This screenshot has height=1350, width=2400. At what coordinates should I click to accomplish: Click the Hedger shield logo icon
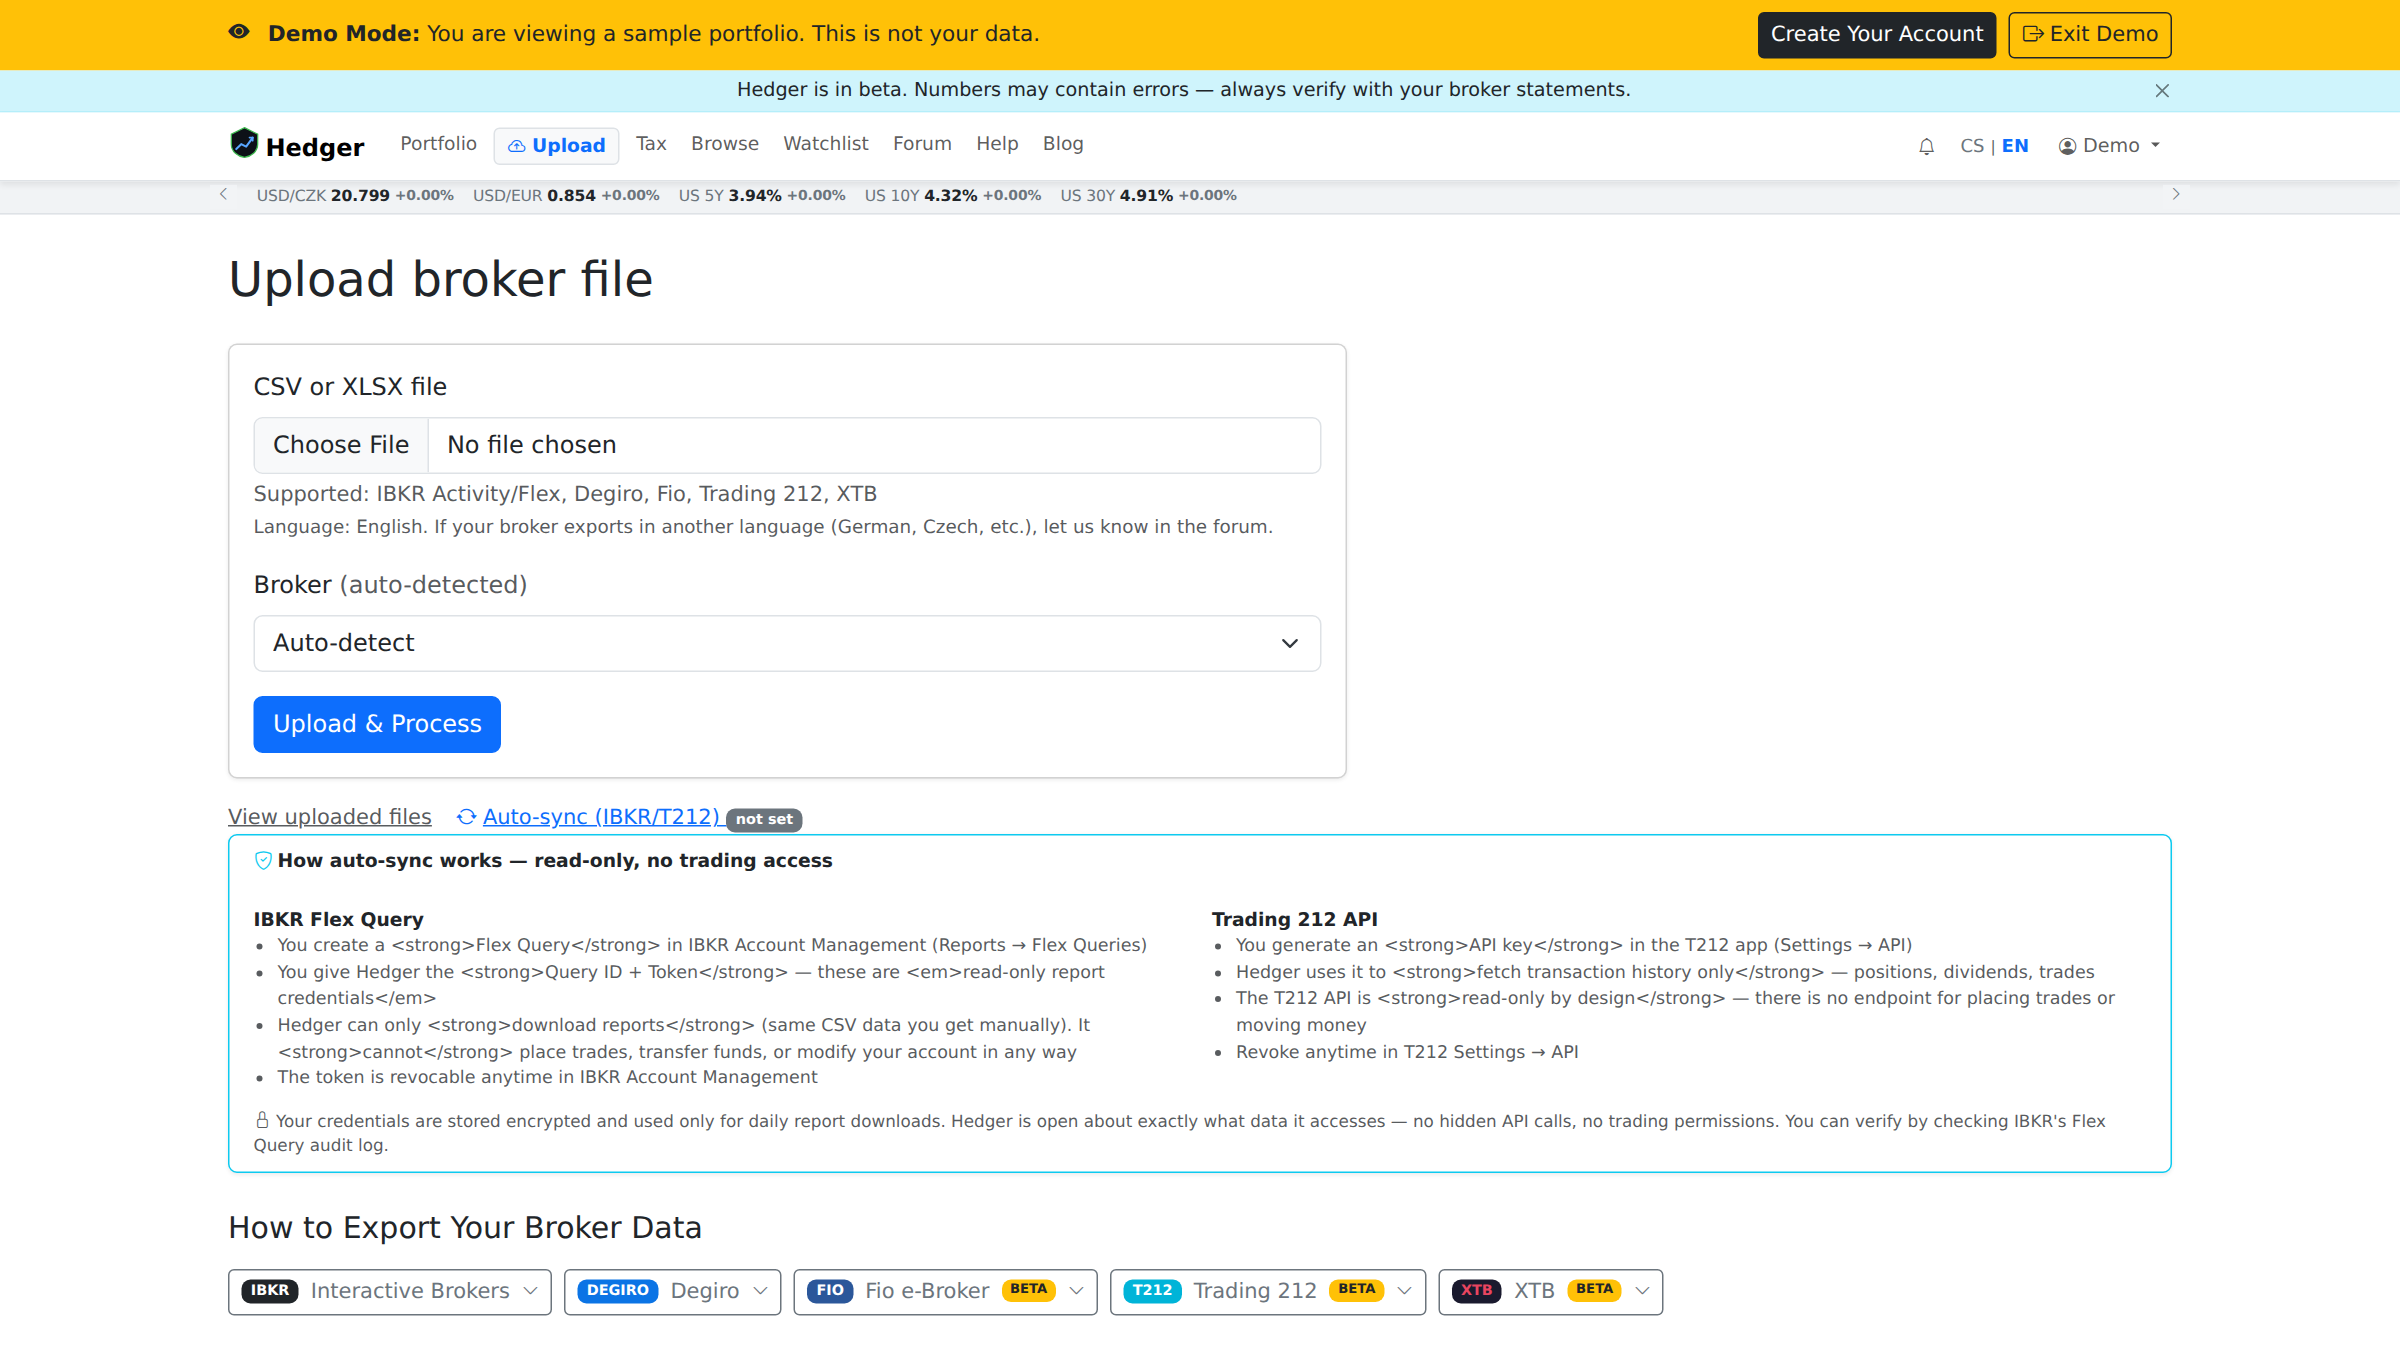point(244,144)
